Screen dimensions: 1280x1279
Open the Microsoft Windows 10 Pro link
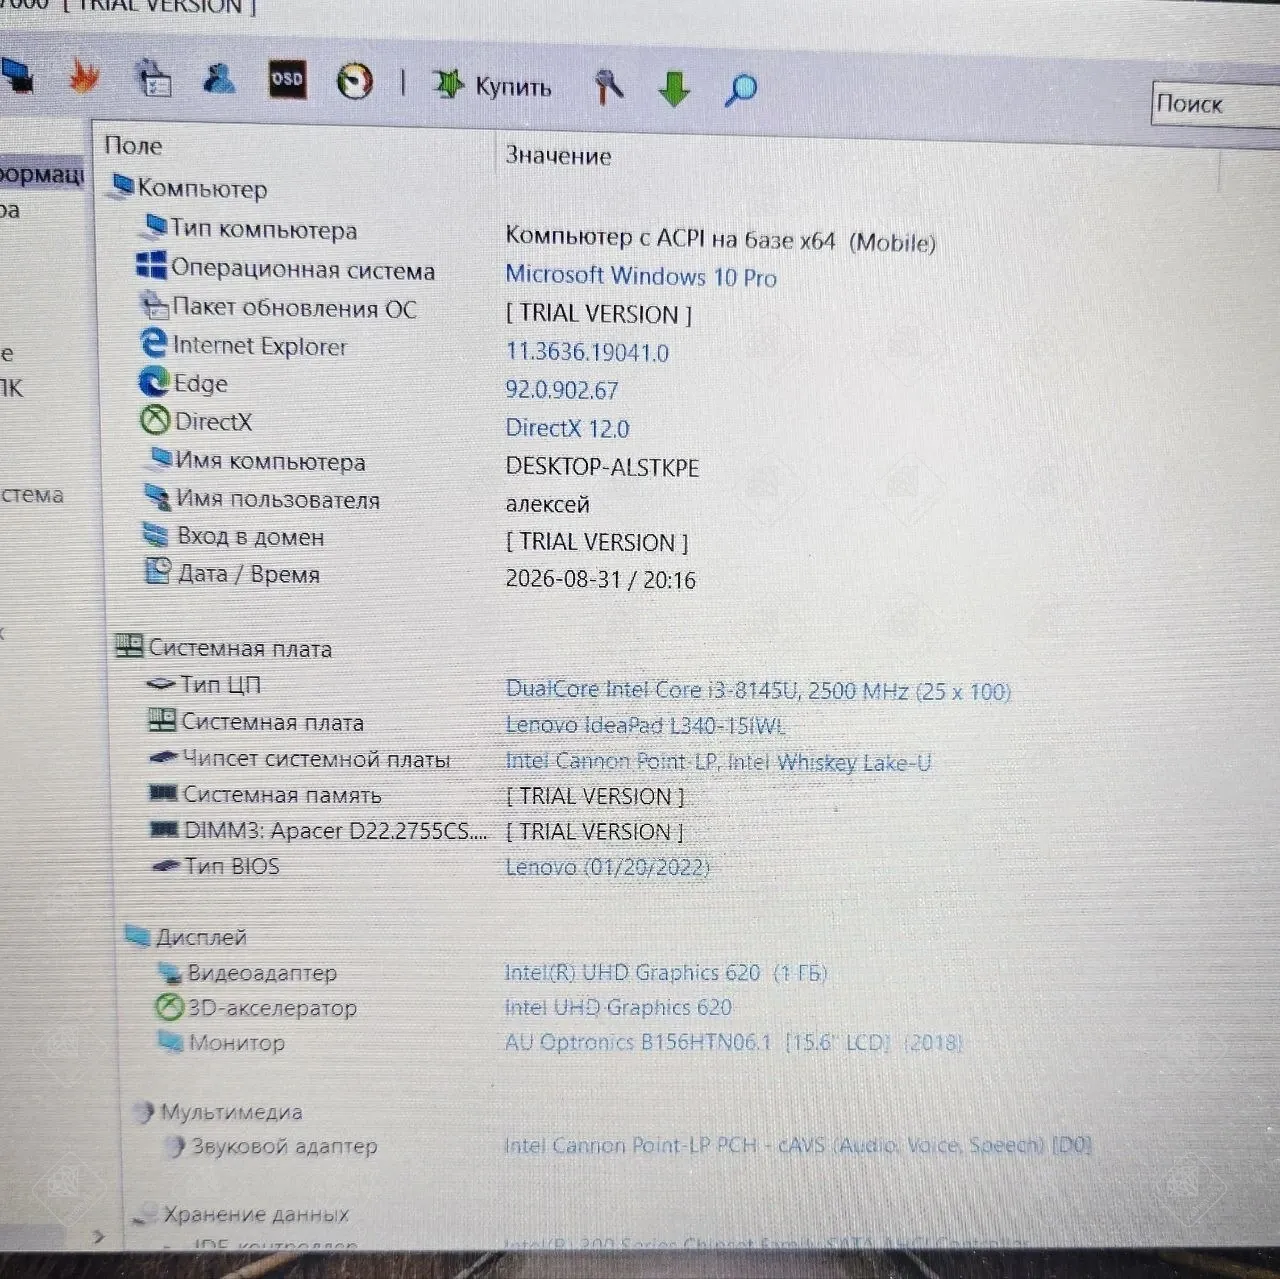point(641,276)
